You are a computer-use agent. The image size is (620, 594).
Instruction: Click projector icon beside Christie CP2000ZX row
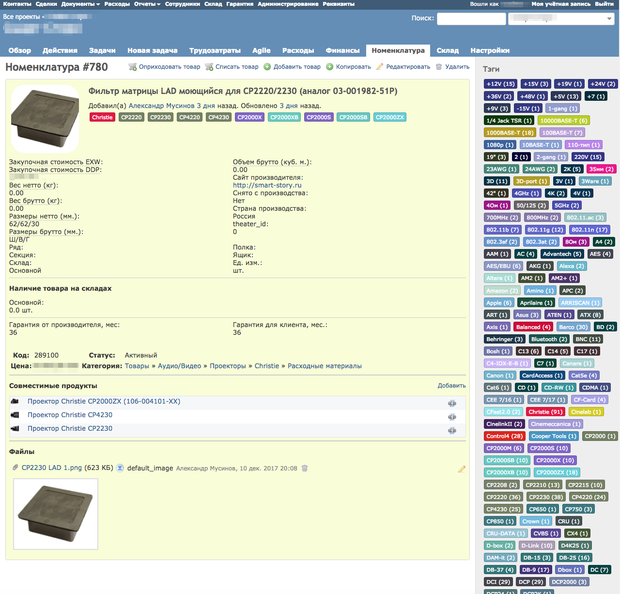15,401
